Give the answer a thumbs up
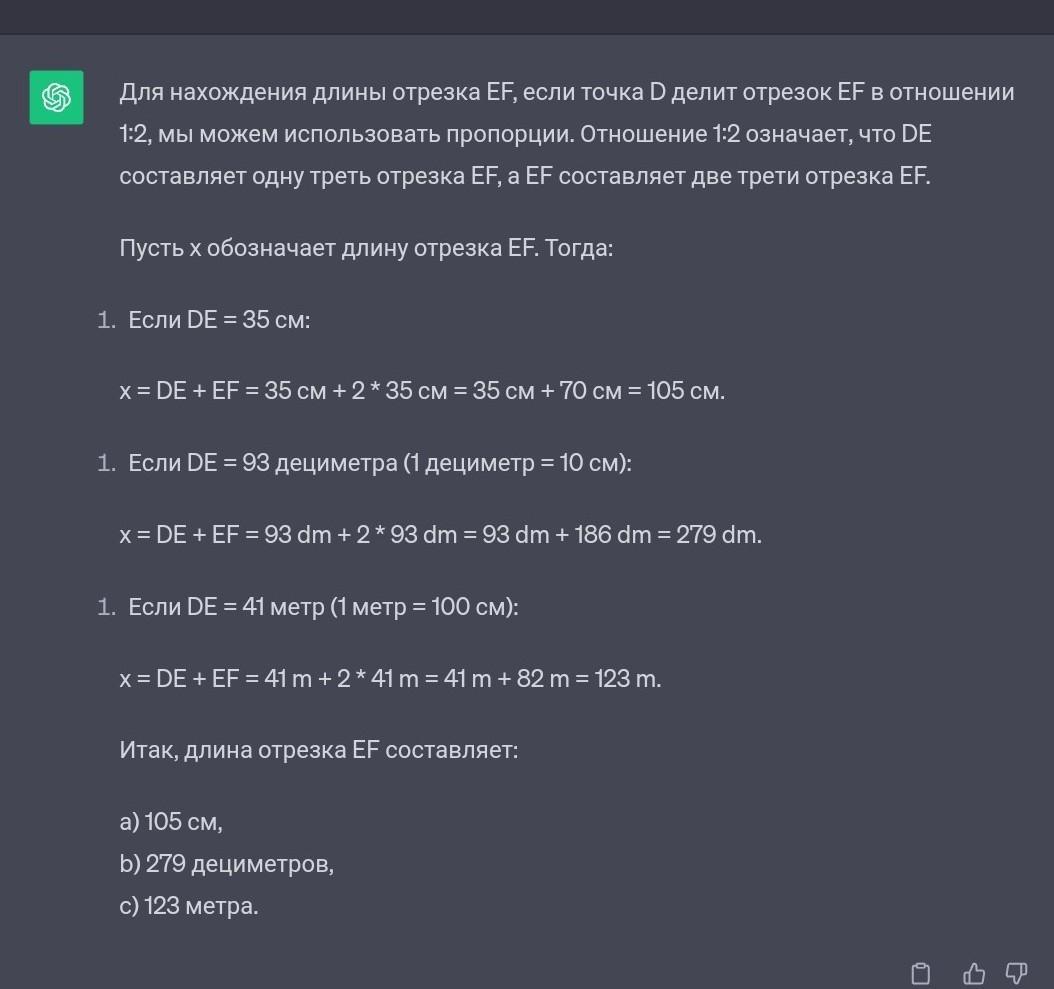The height and width of the screenshot is (989, 1054). tap(973, 973)
